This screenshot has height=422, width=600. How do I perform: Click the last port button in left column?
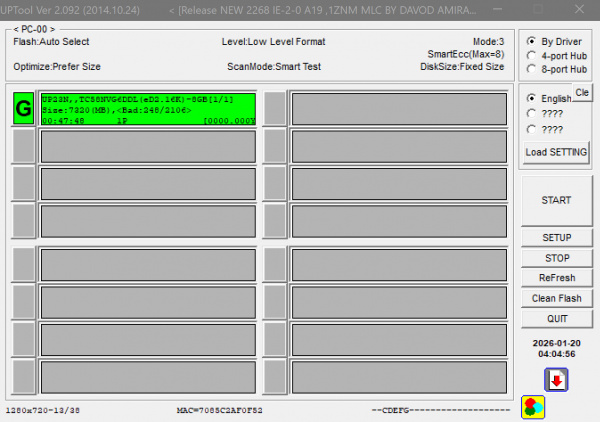[x=23, y=377]
